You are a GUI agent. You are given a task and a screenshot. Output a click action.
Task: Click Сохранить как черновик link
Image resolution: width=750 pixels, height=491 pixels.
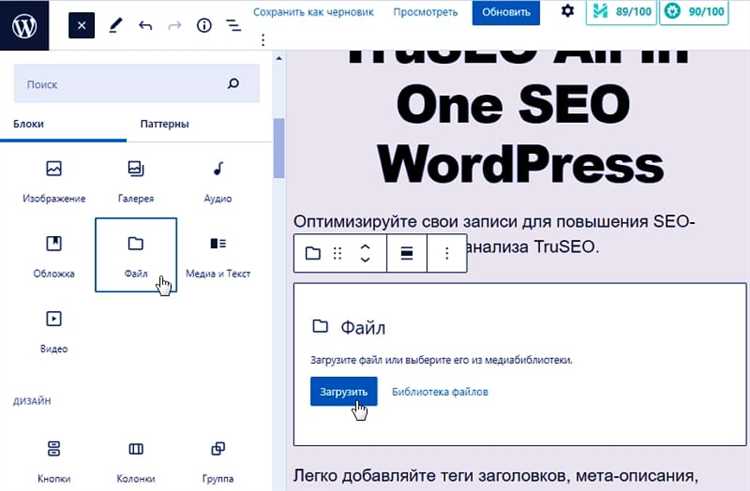coord(313,12)
